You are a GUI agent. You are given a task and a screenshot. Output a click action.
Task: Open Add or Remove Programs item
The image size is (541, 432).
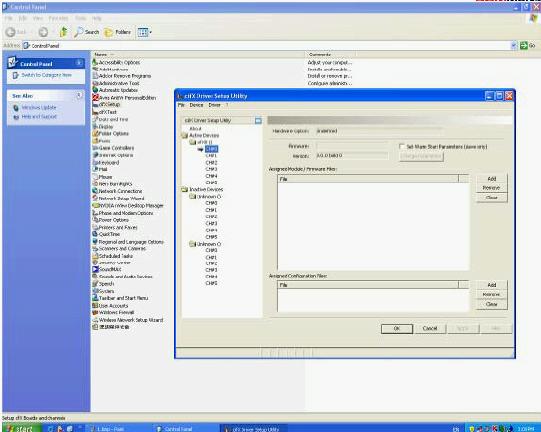121,76
